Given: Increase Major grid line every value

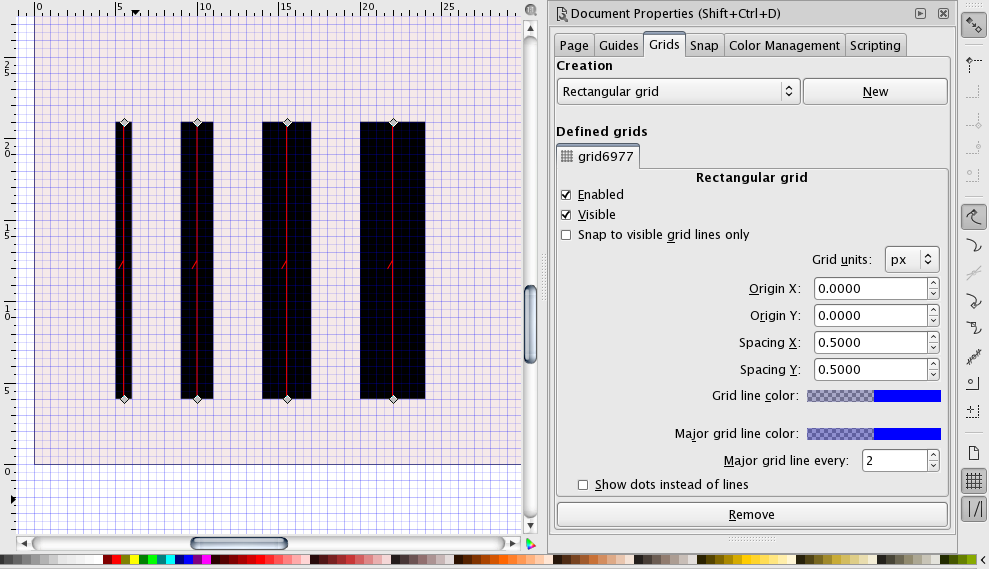Looking at the screenshot, I should click(x=933, y=455).
